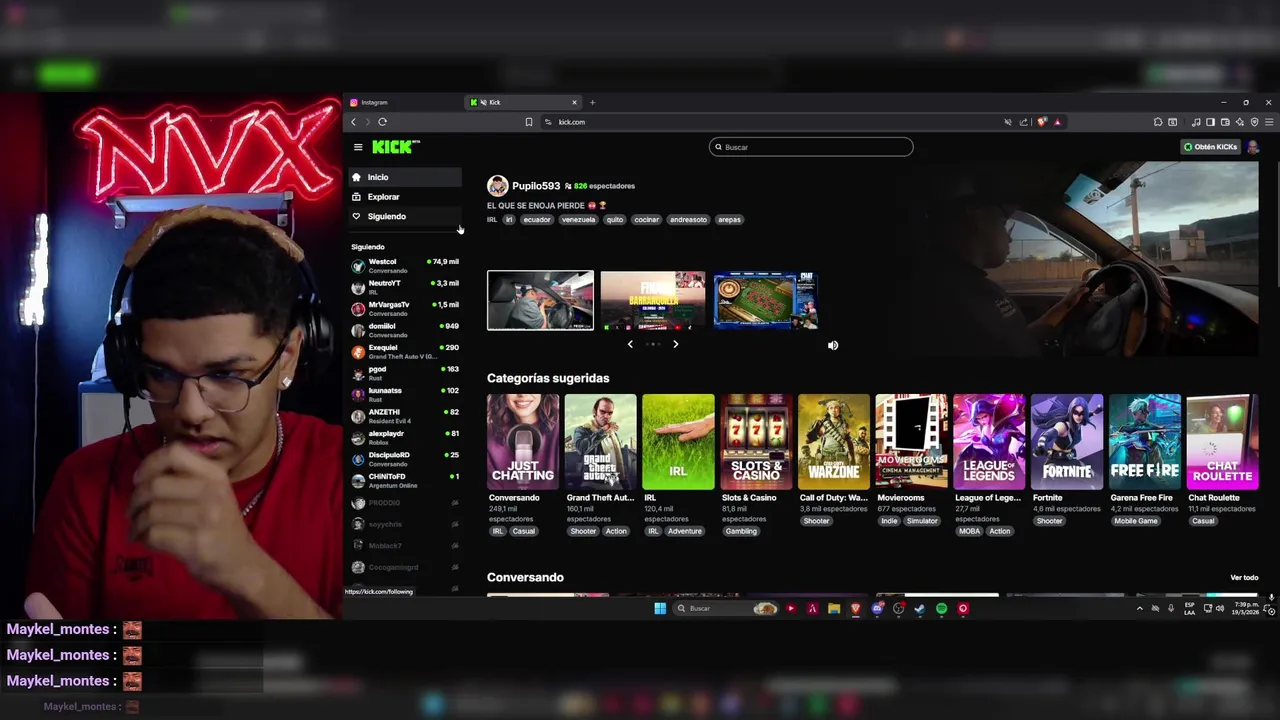Open the Call of Duty Warzone category
The height and width of the screenshot is (720, 1280).
click(834, 442)
